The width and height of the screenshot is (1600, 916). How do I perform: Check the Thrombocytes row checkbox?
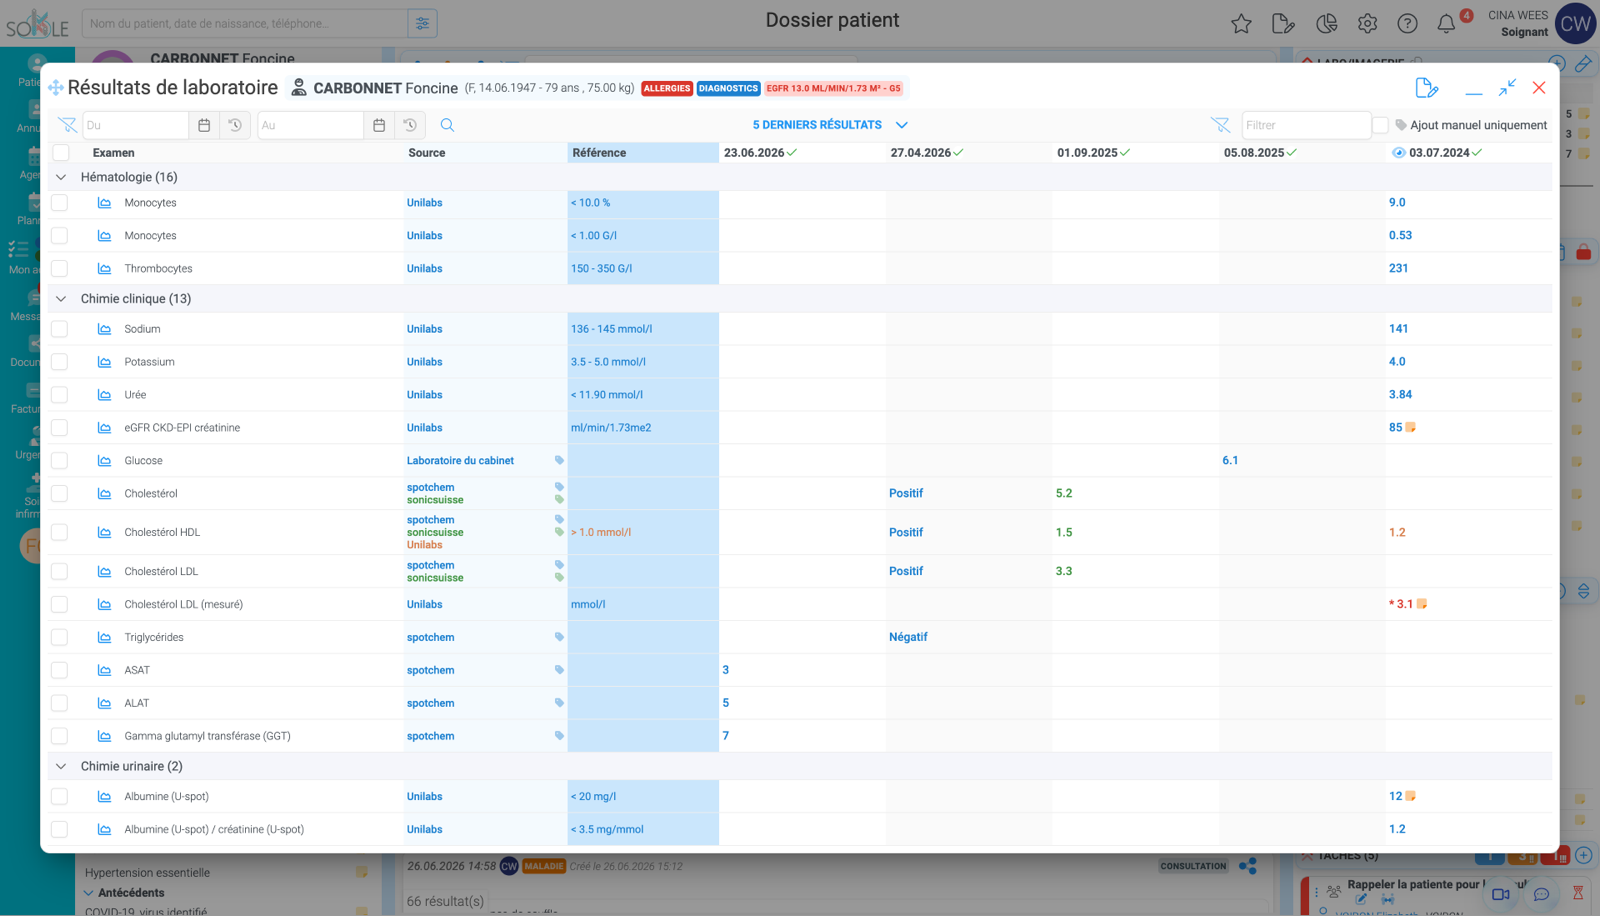[60, 269]
